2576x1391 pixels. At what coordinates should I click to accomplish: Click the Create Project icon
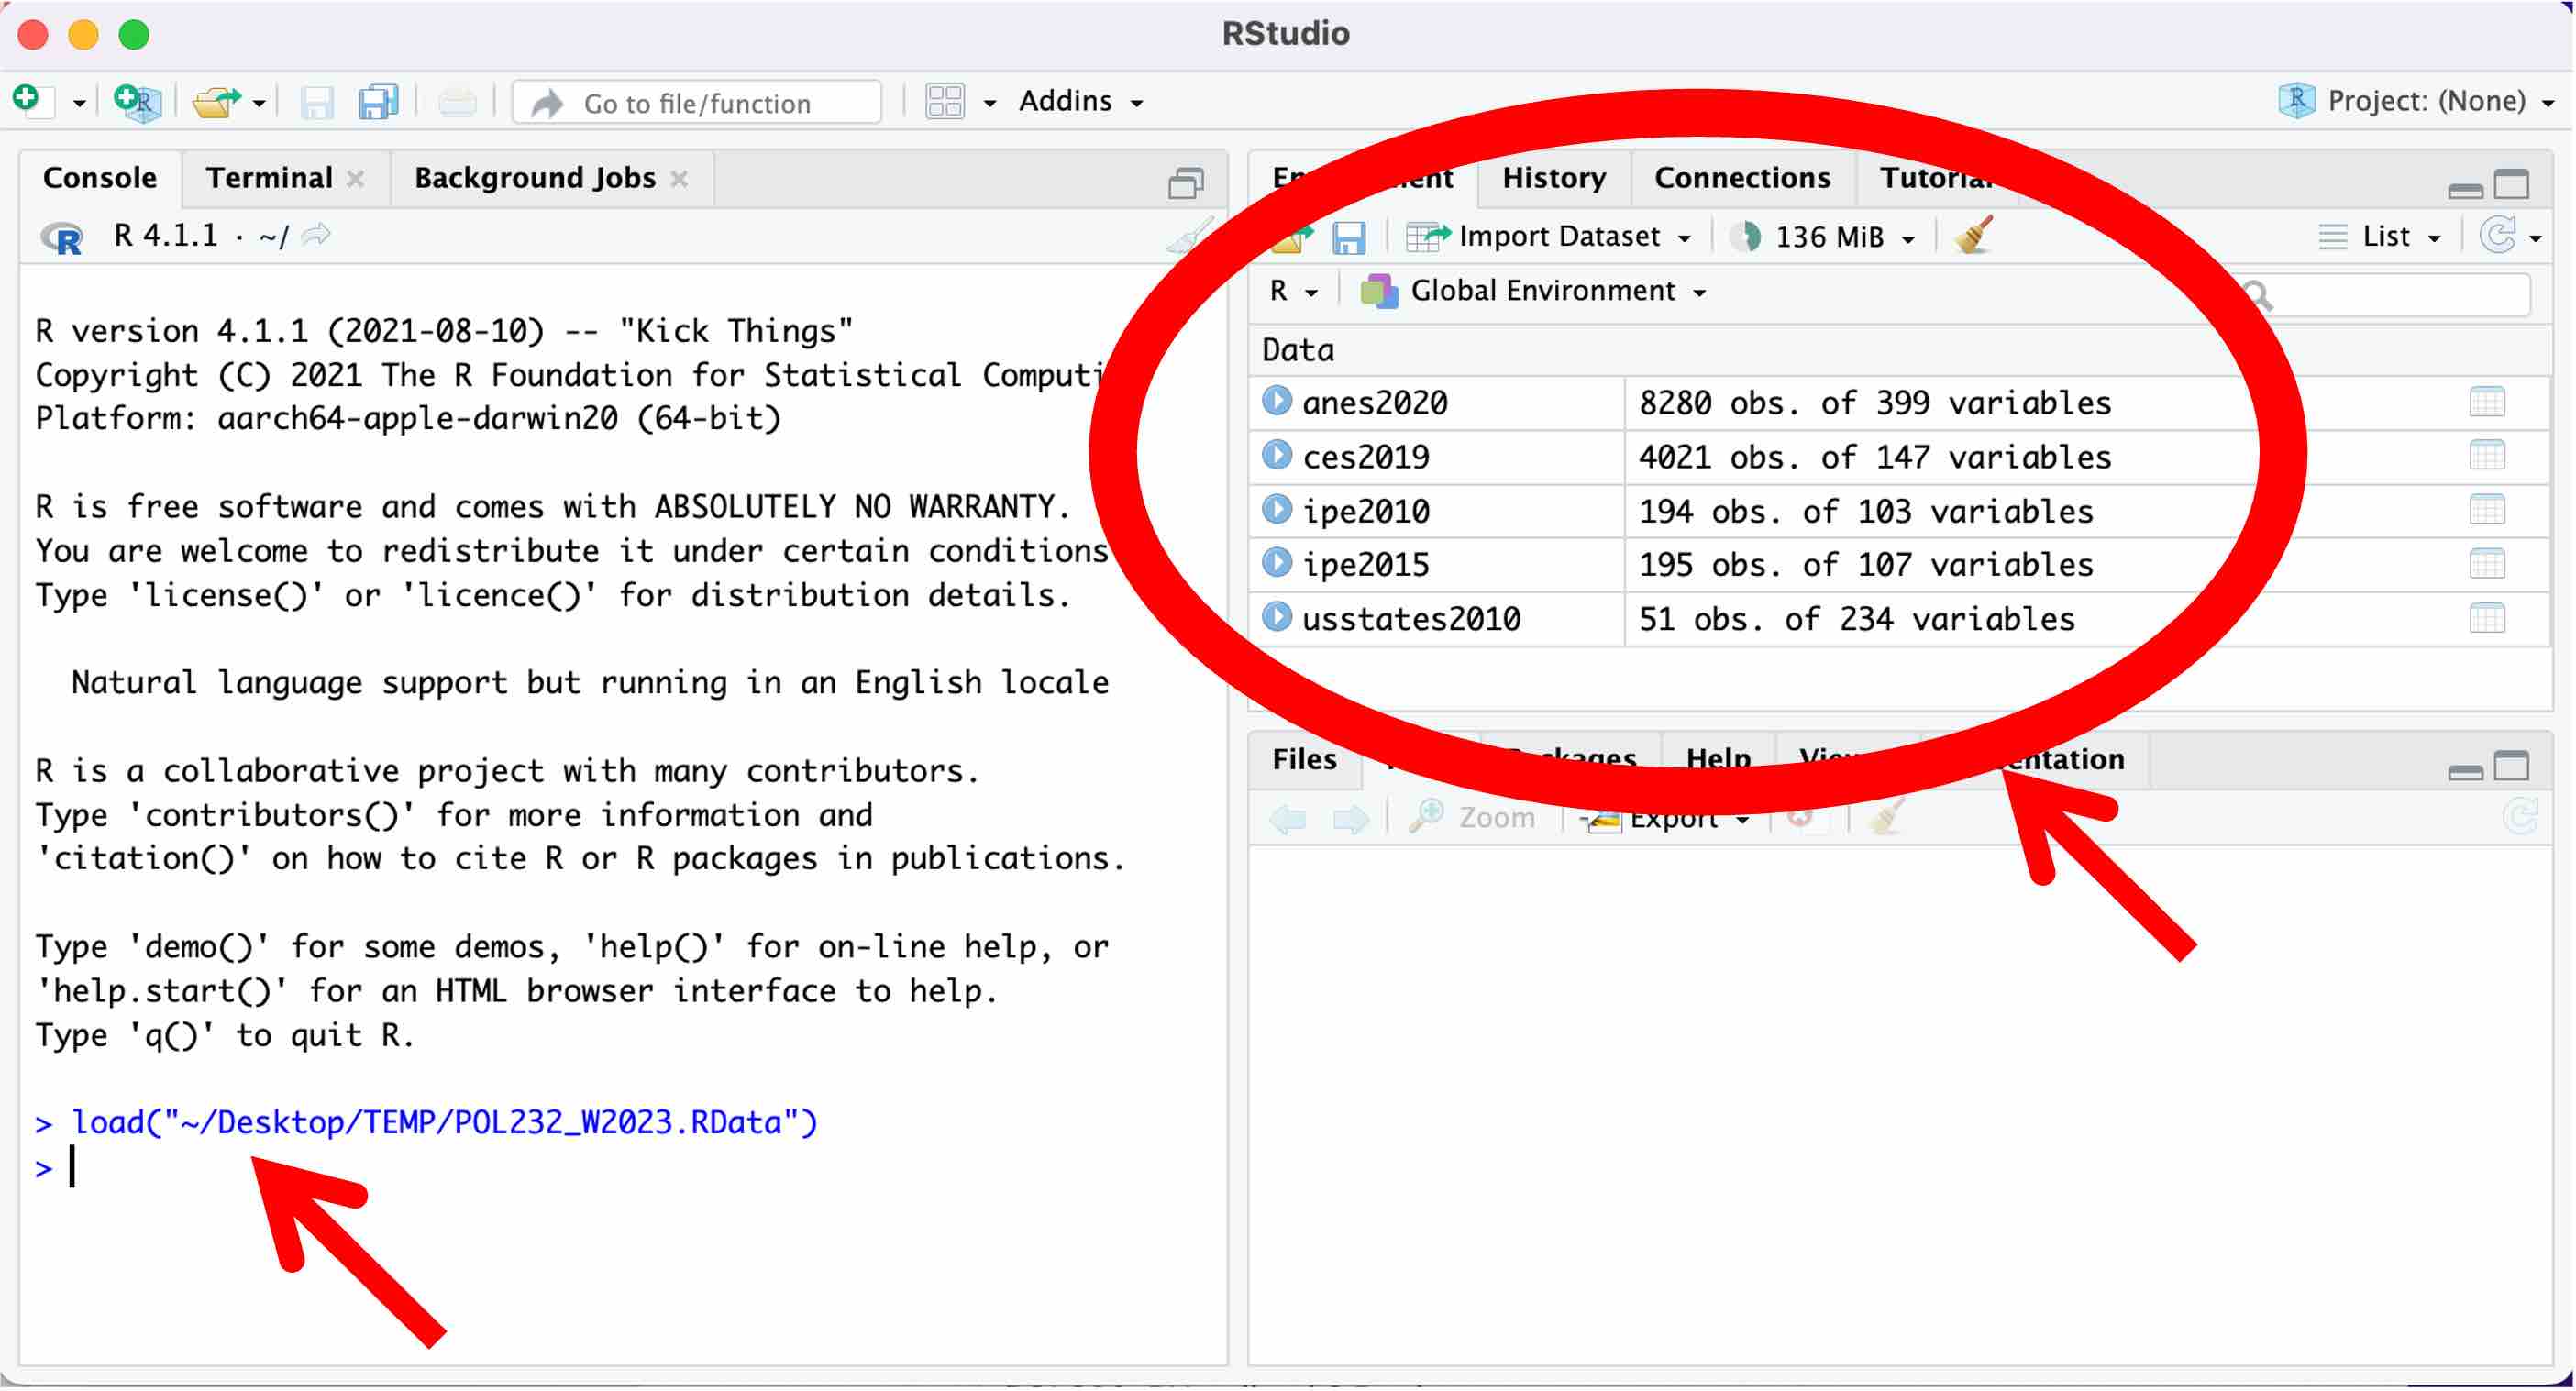coord(137,102)
